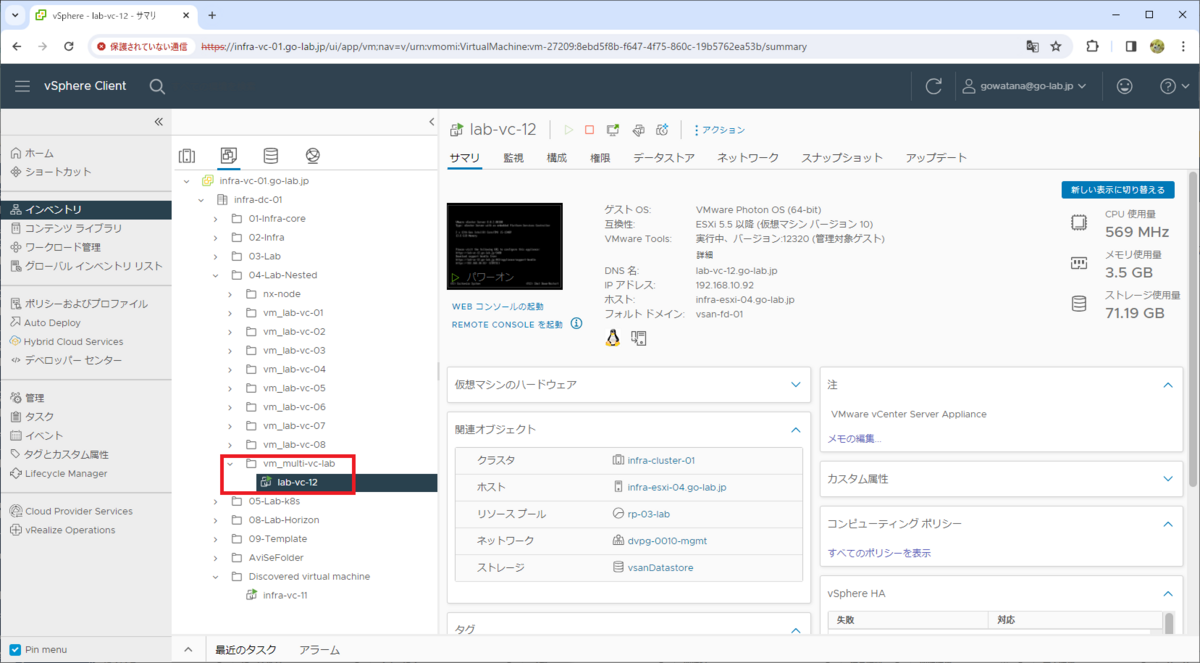Open the vsanDatastore storage link
Image resolution: width=1200 pixels, height=663 pixels.
[660, 568]
